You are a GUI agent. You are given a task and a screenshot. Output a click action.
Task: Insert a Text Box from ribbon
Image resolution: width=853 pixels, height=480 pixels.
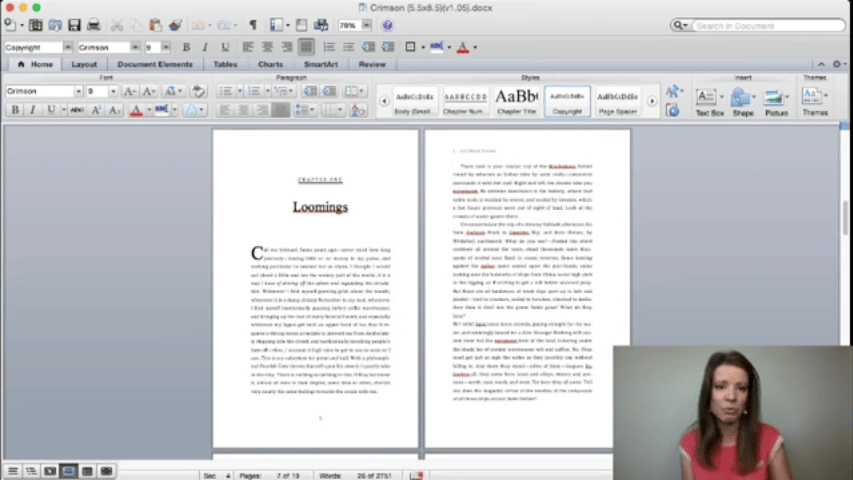tap(709, 101)
